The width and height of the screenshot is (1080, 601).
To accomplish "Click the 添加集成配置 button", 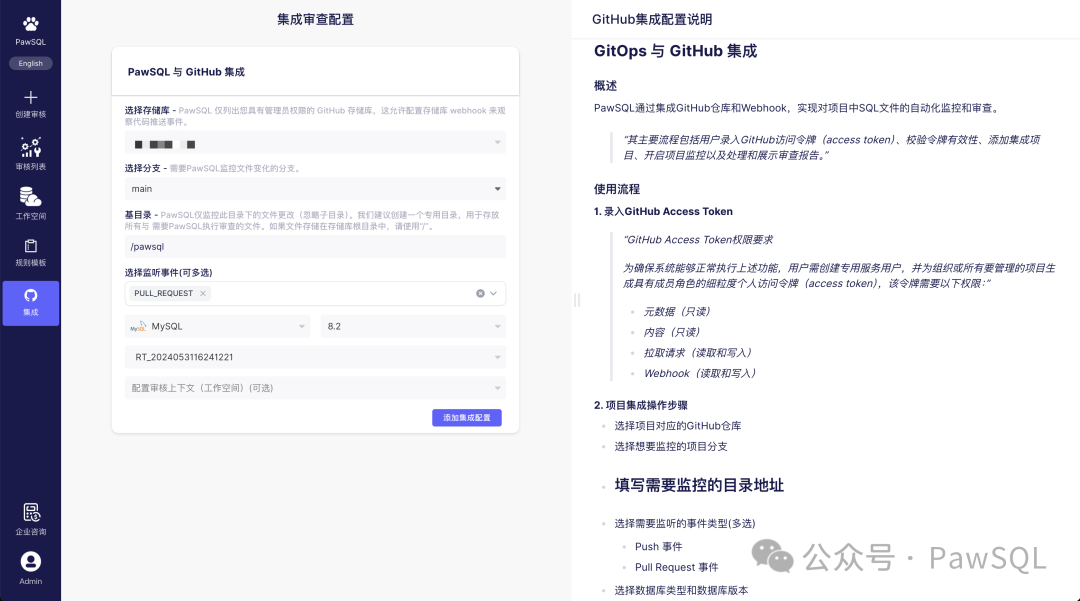I will (467, 418).
